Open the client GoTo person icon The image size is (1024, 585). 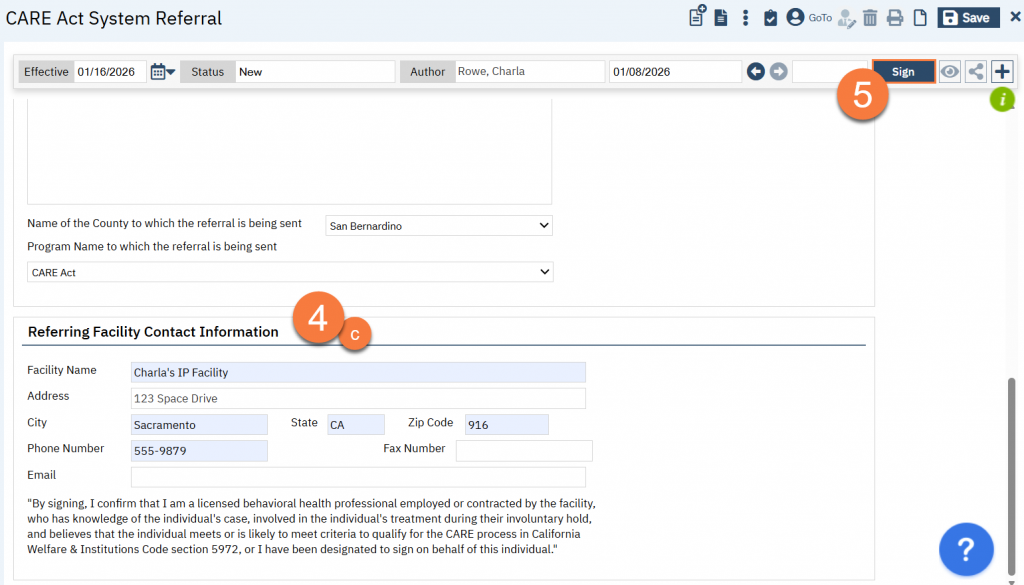[x=796, y=18]
